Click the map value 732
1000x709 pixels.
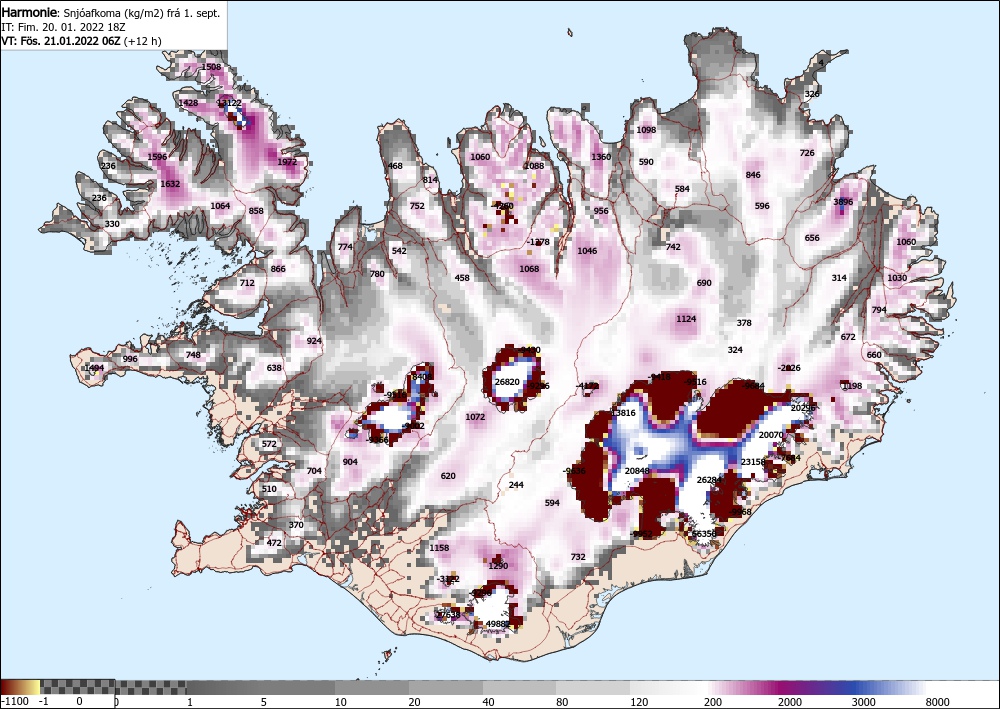(578, 557)
